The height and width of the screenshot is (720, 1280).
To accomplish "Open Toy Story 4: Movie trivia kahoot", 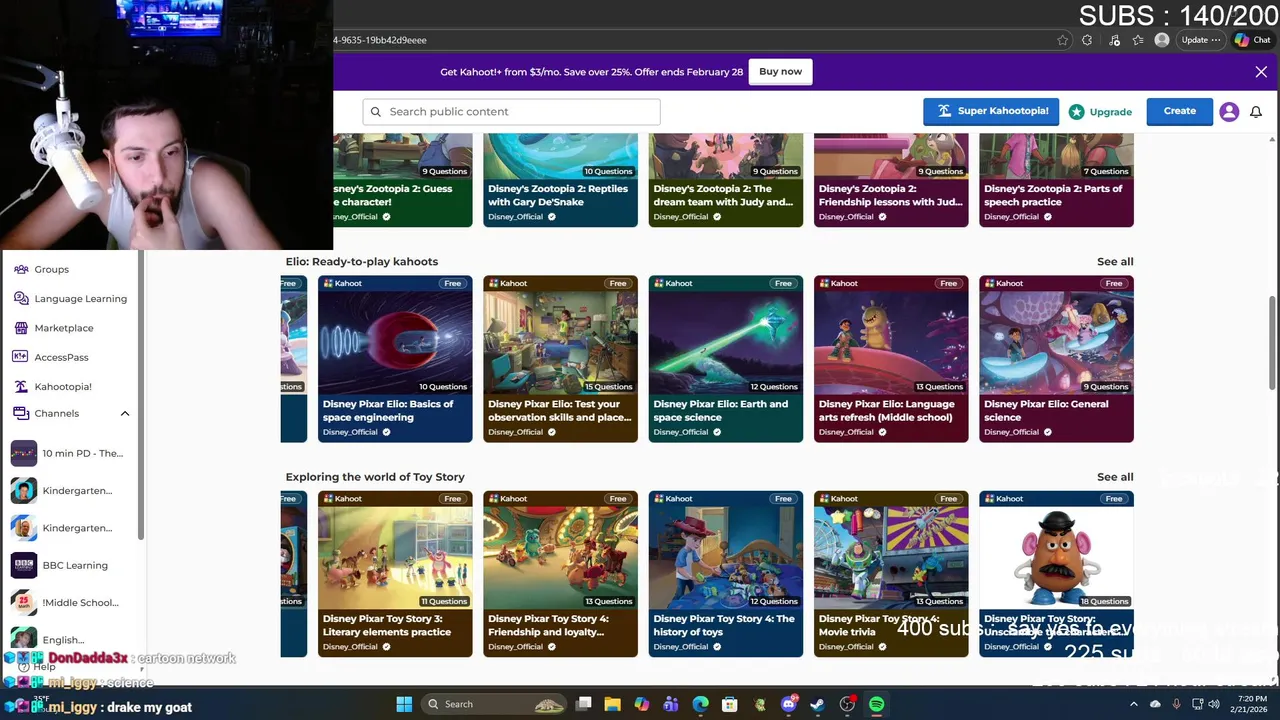I will click(891, 574).
